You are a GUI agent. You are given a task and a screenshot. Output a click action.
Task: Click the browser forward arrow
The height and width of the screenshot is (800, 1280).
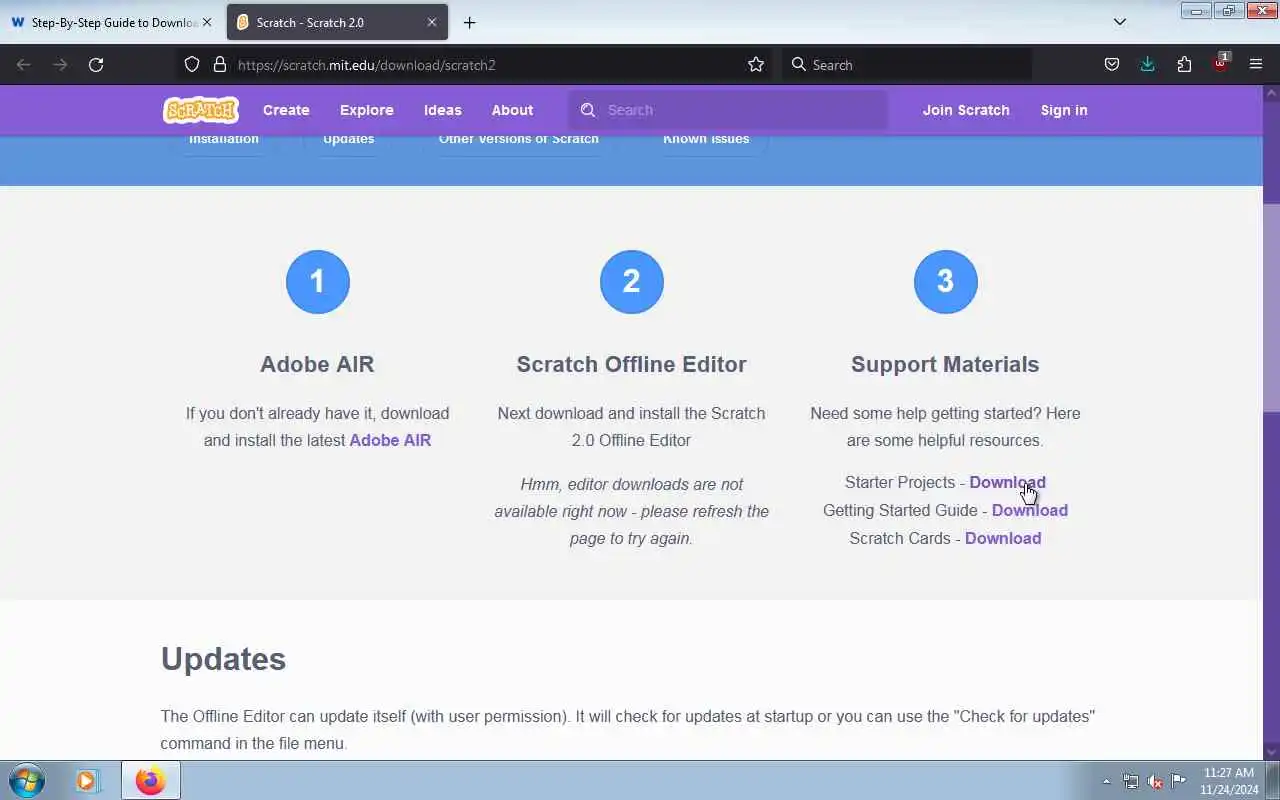60,65
